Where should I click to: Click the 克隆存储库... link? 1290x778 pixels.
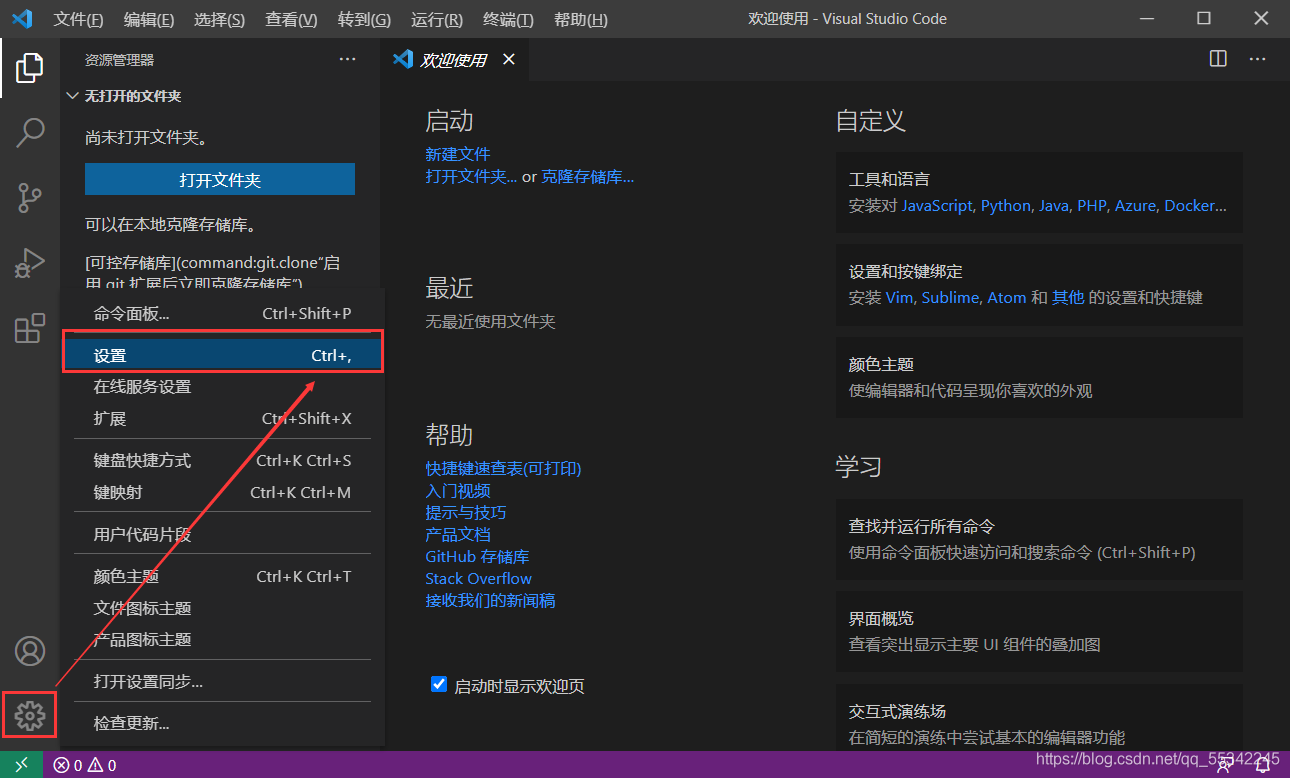tap(588, 177)
